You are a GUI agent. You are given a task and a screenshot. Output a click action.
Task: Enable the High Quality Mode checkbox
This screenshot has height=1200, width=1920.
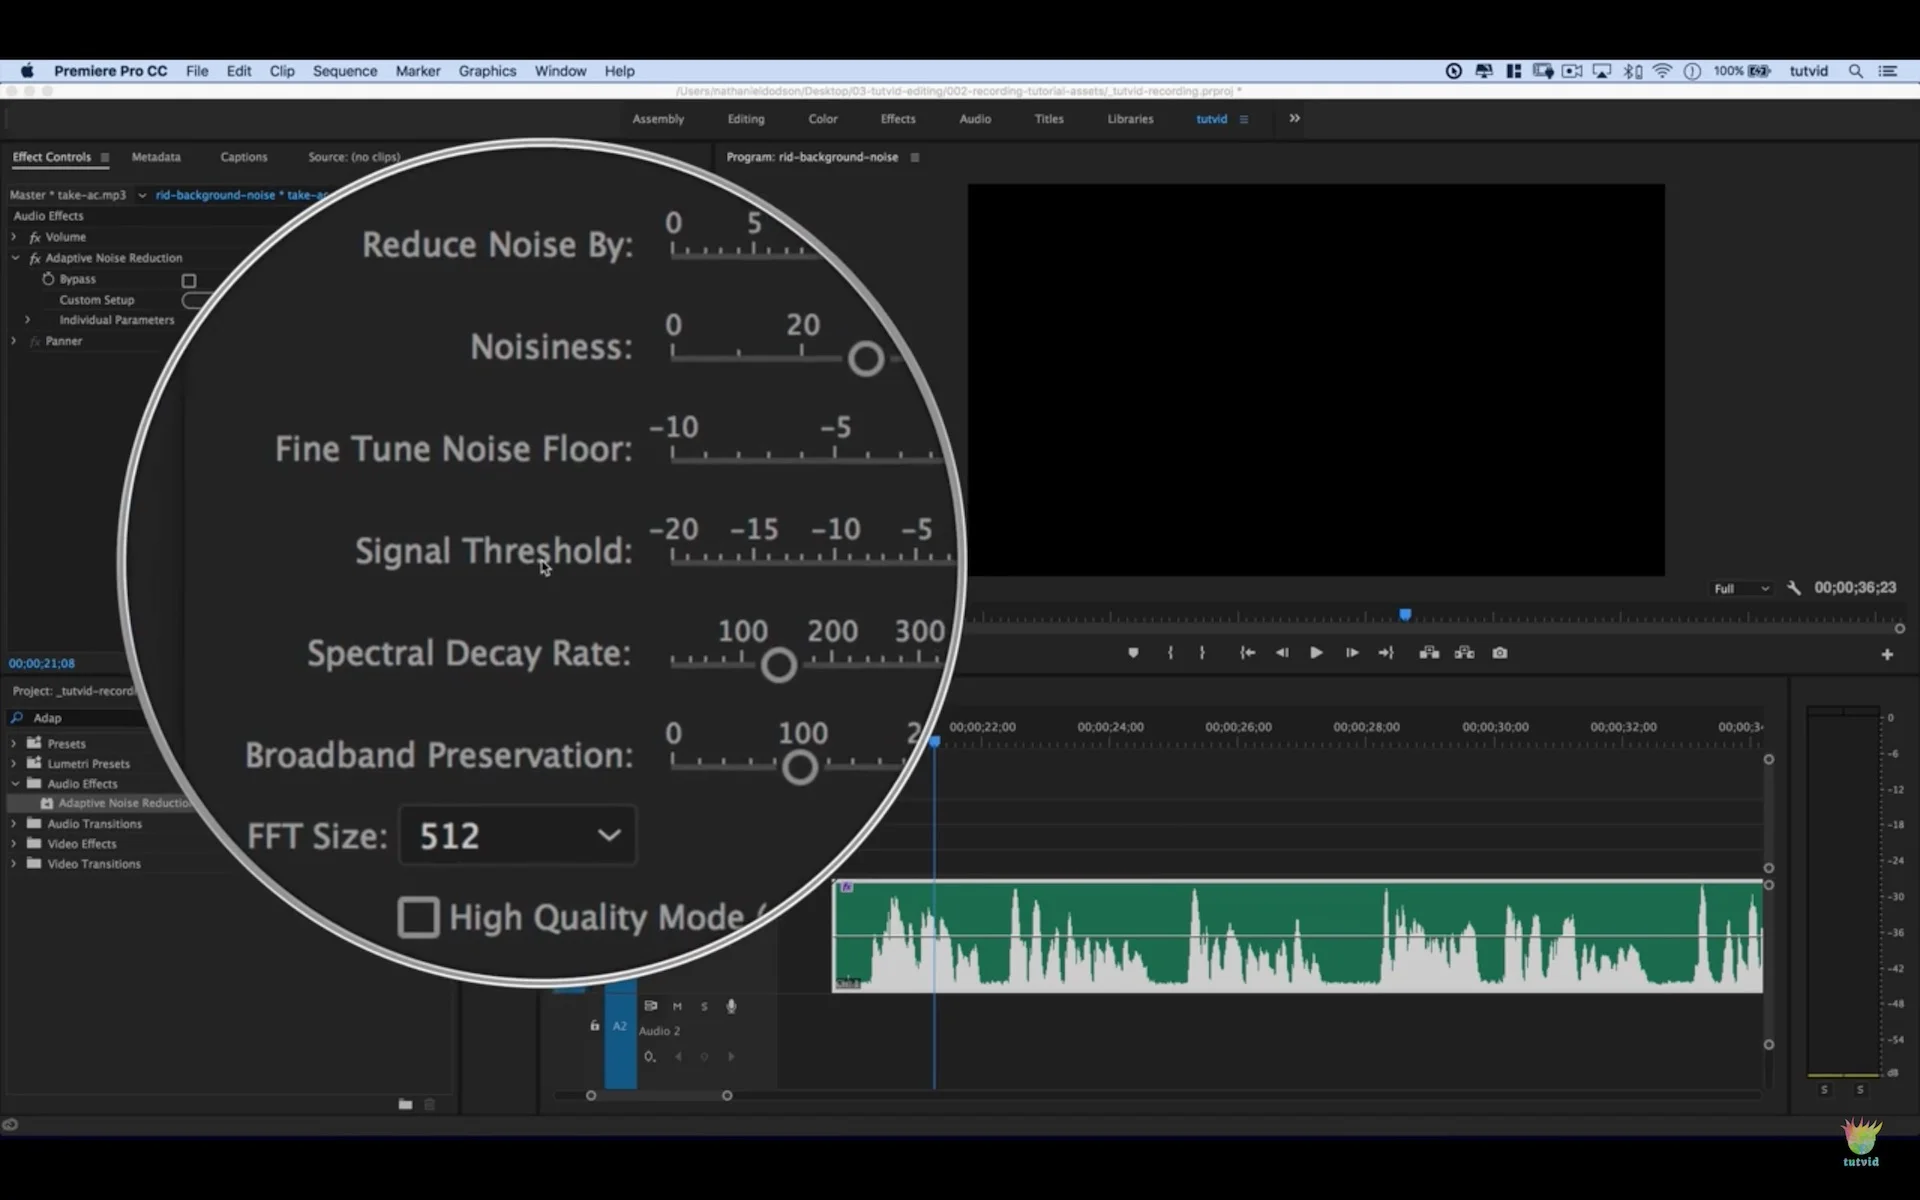pyautogui.click(x=418, y=917)
